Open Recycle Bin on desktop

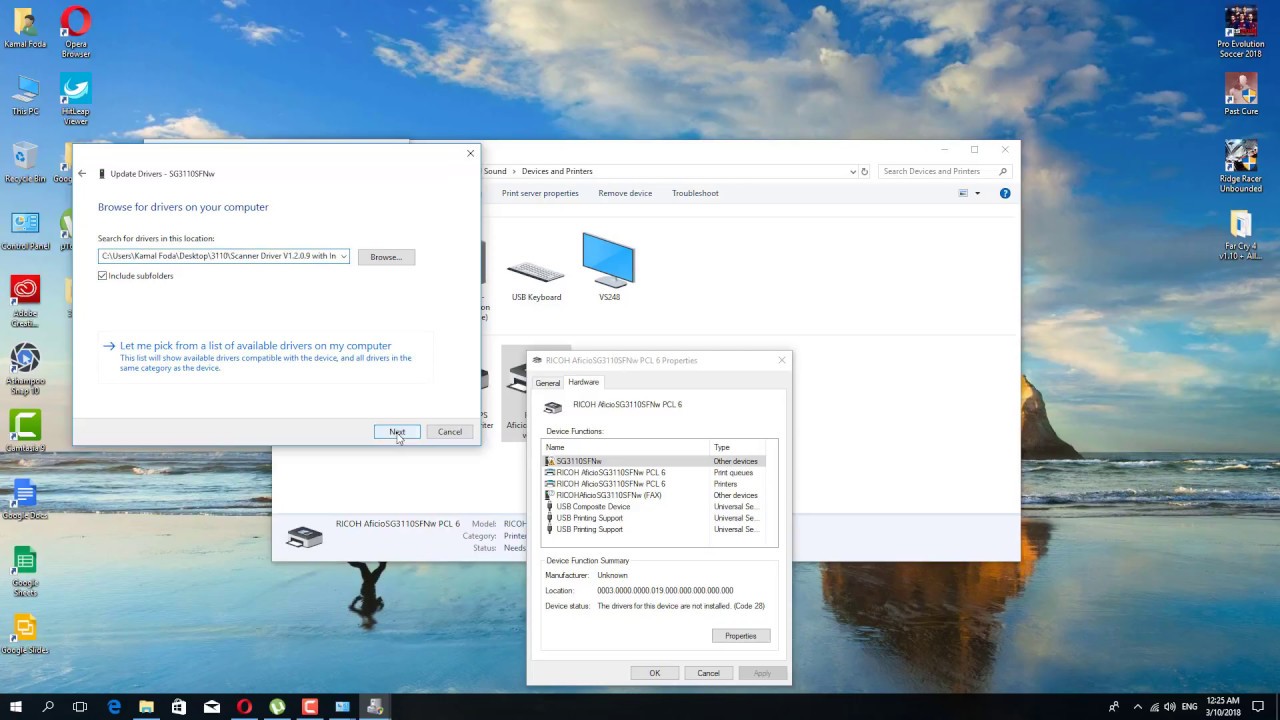click(25, 163)
